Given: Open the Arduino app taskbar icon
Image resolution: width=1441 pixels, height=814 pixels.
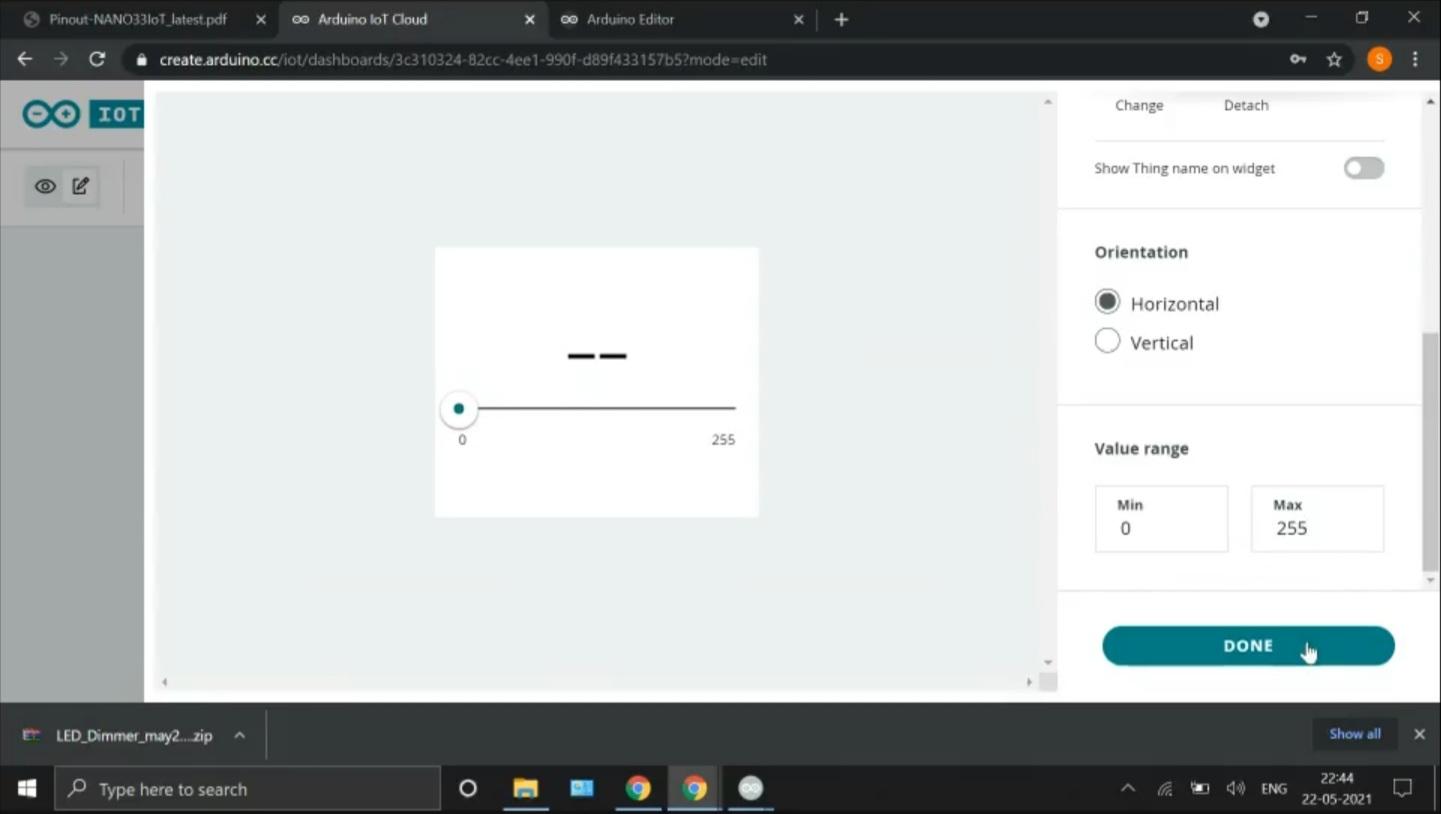Looking at the screenshot, I should click(751, 789).
